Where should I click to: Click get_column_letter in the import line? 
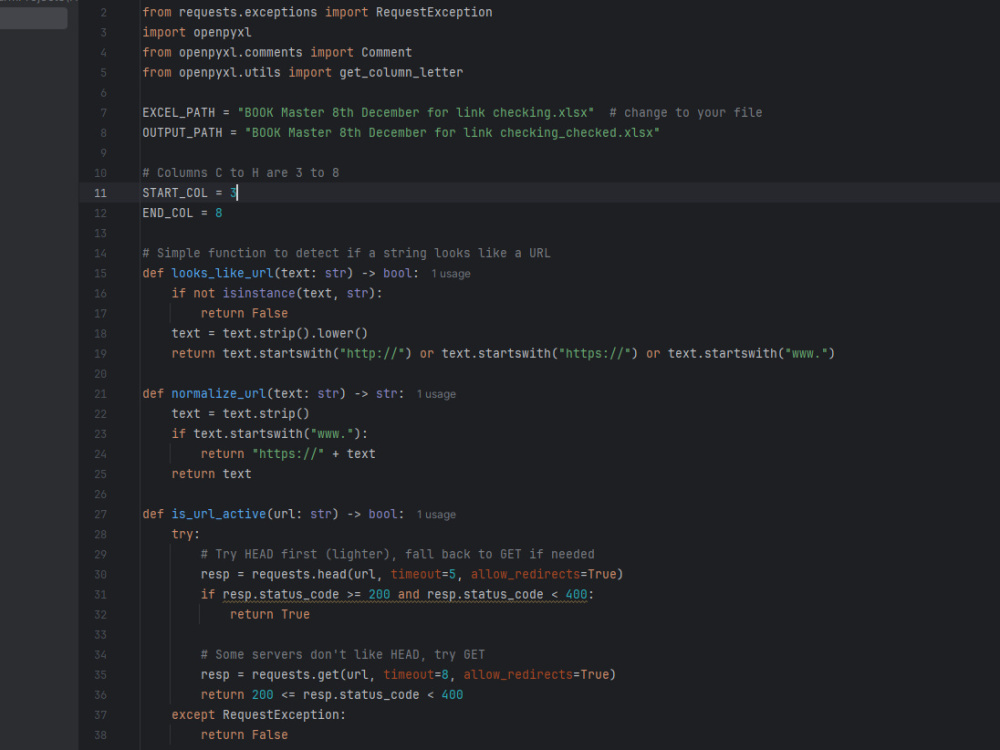[x=401, y=73]
